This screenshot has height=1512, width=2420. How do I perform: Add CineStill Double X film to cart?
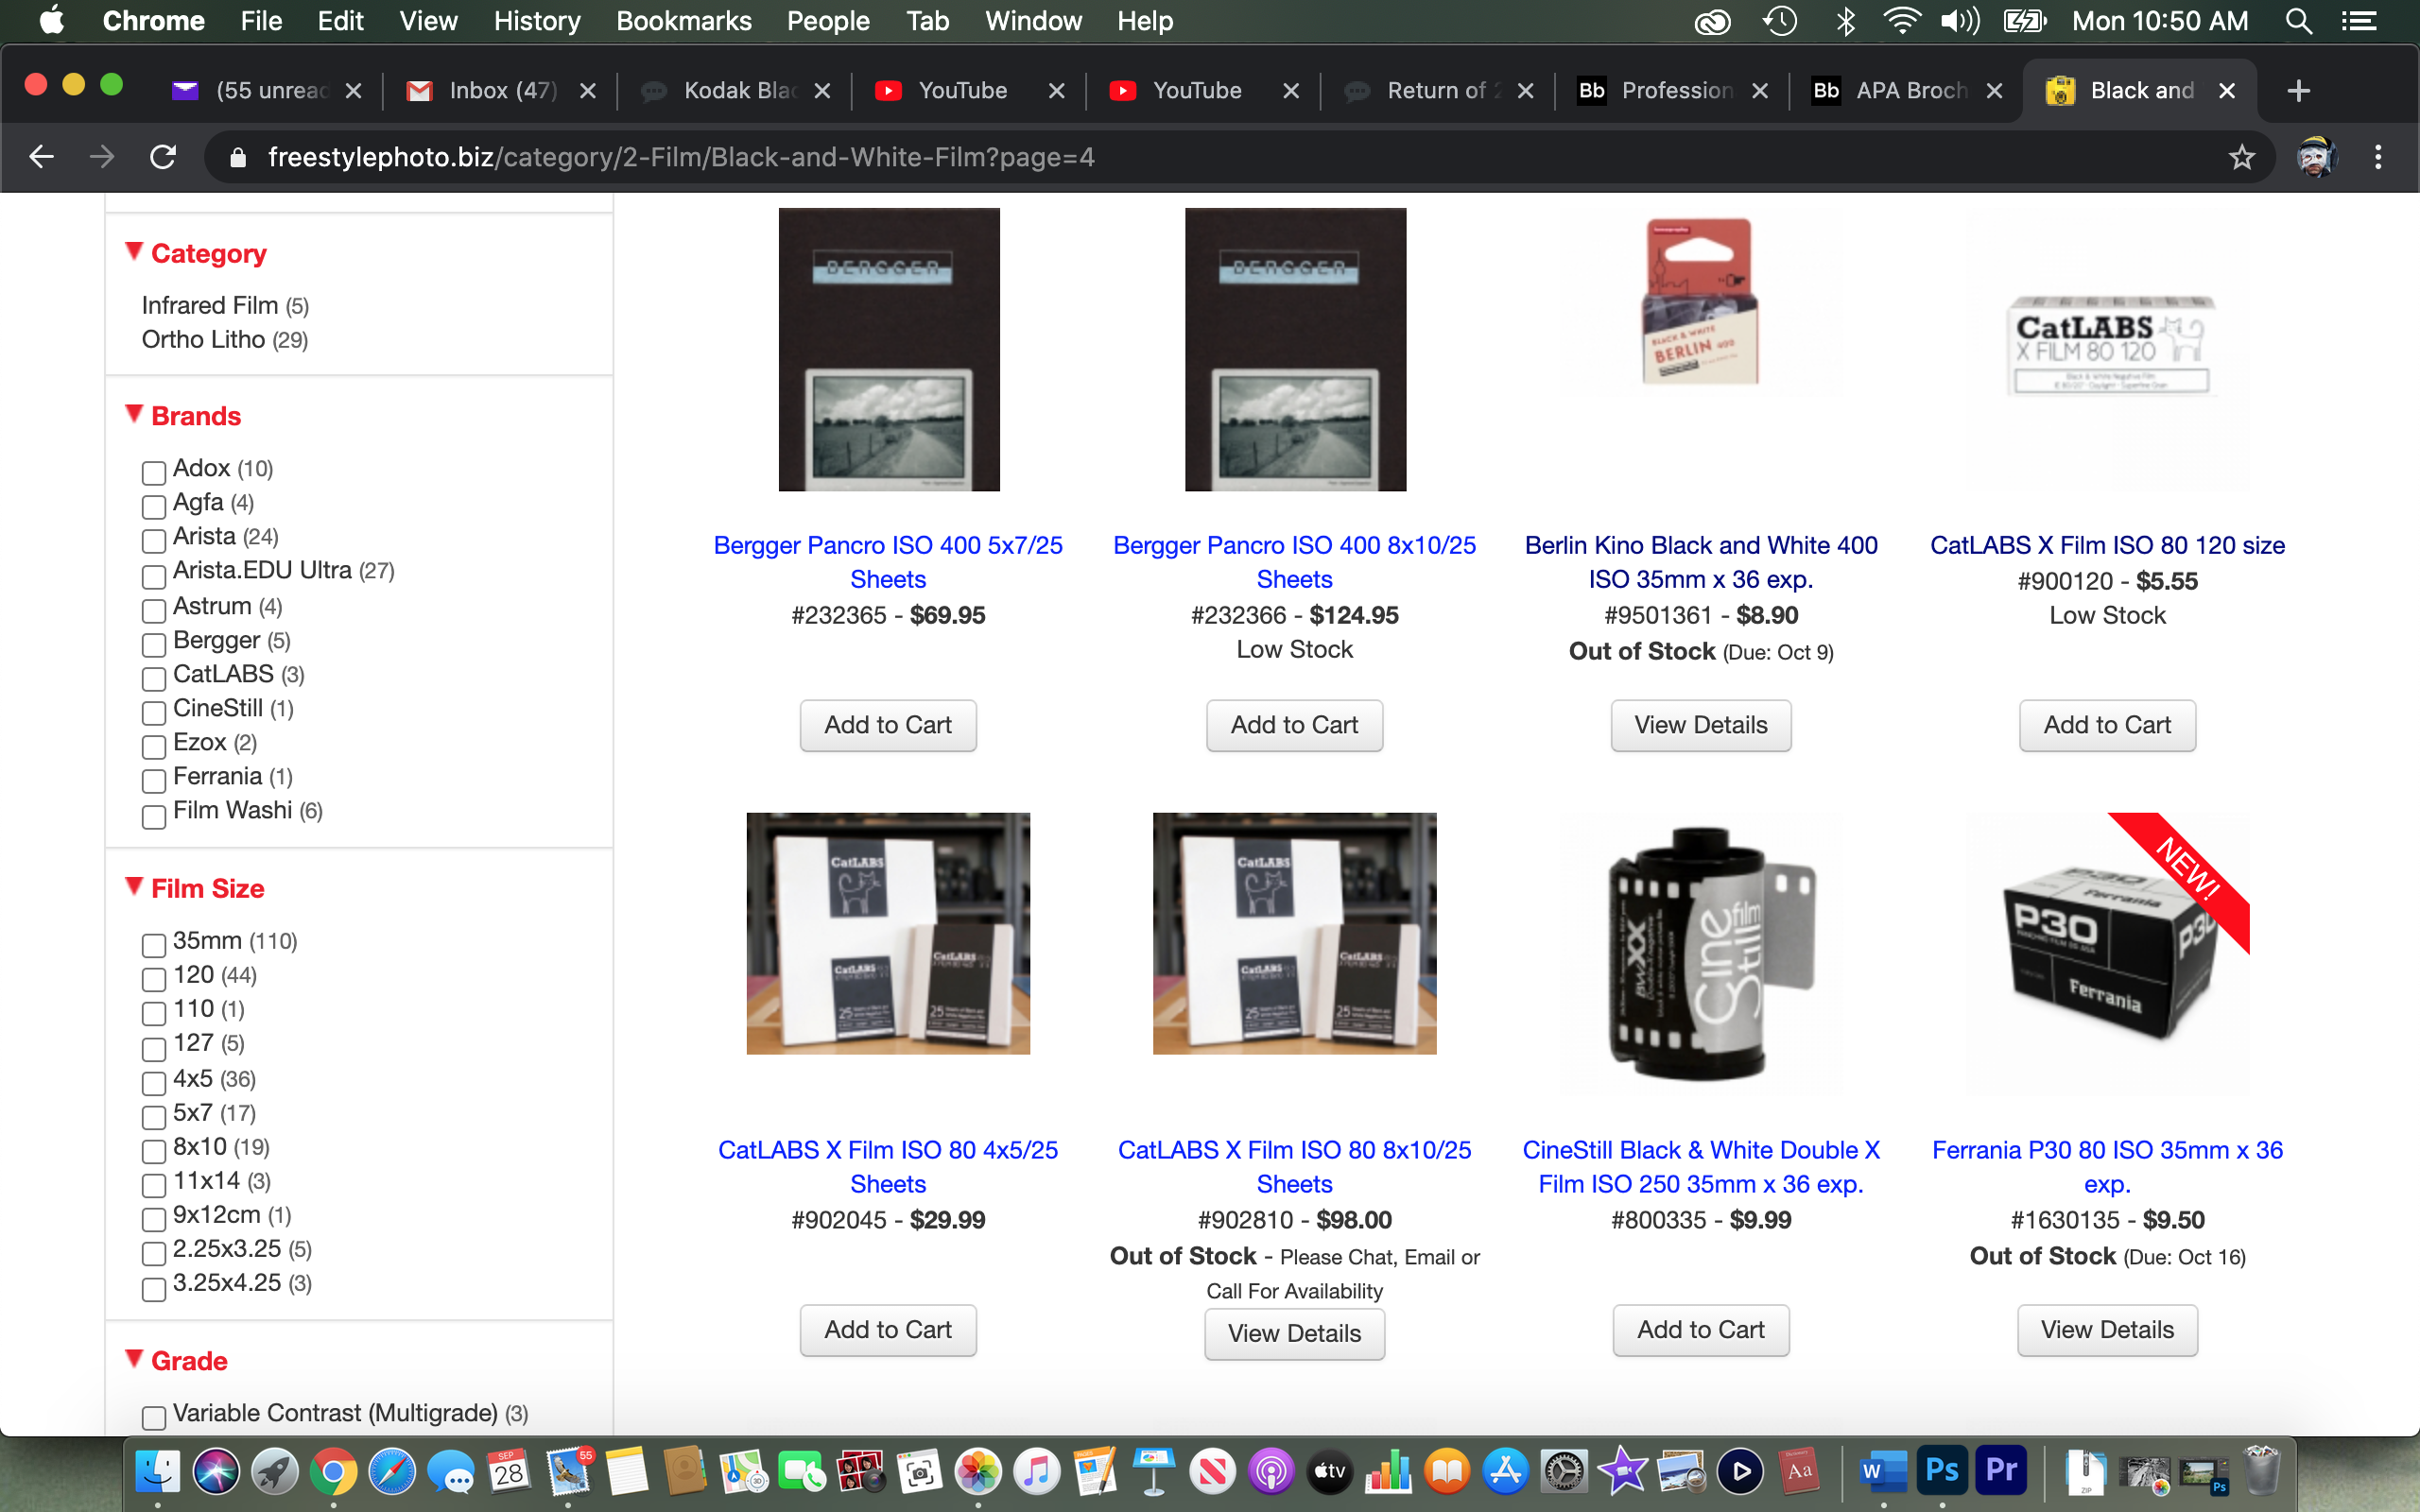[x=1700, y=1330]
